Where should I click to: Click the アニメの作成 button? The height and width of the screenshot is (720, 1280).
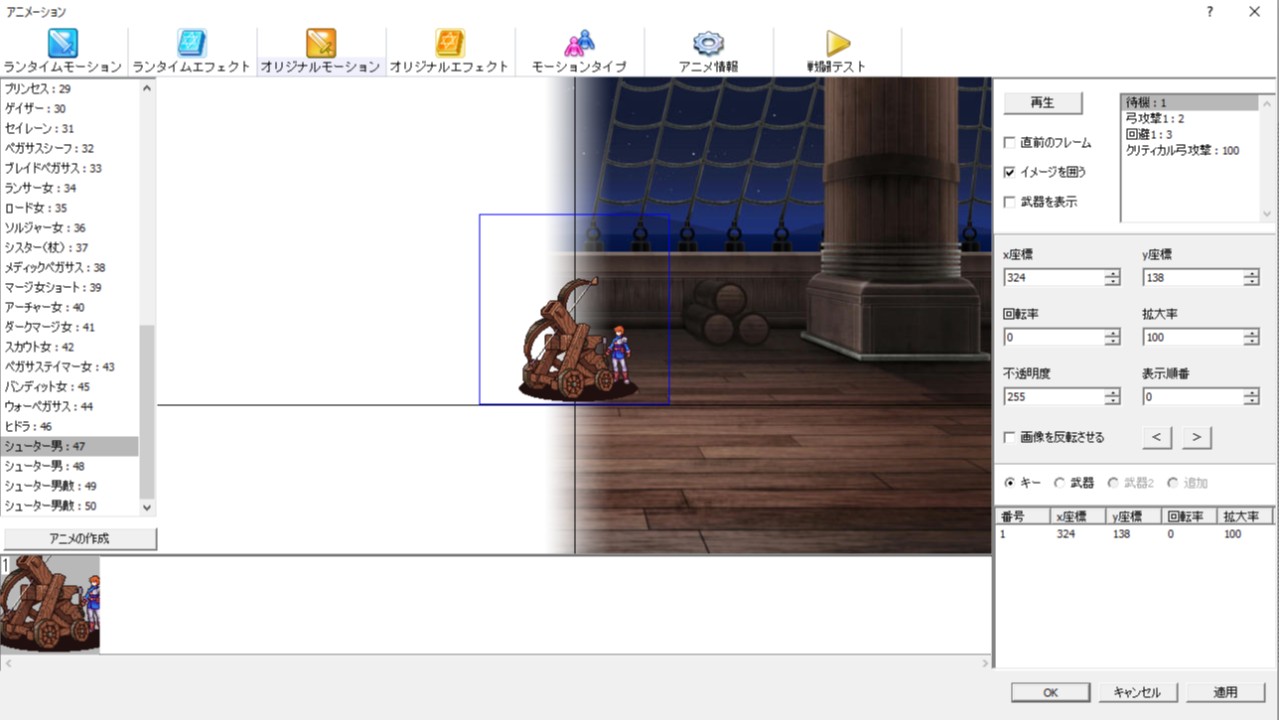80,539
